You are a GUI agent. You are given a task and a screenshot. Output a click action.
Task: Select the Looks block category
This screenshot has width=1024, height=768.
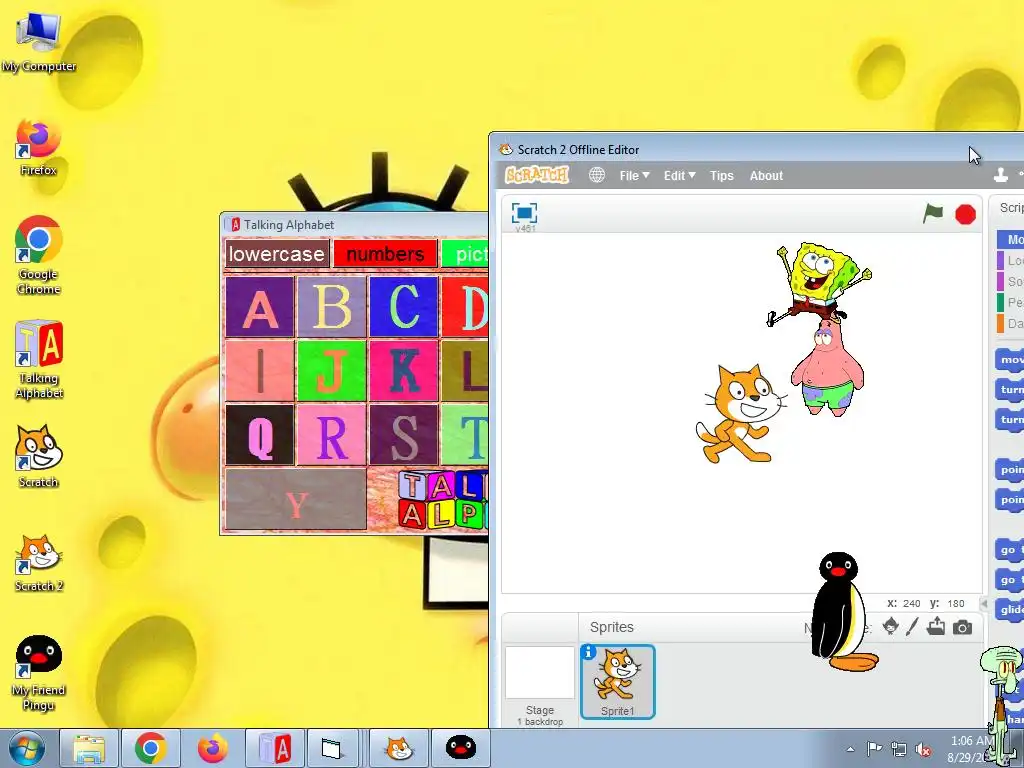[1010, 261]
